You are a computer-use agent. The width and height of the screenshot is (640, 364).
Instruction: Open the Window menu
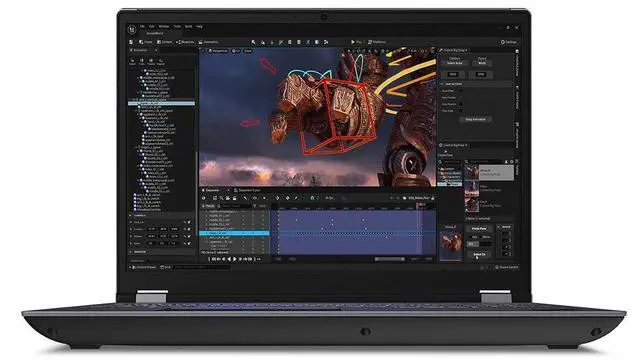(x=164, y=27)
